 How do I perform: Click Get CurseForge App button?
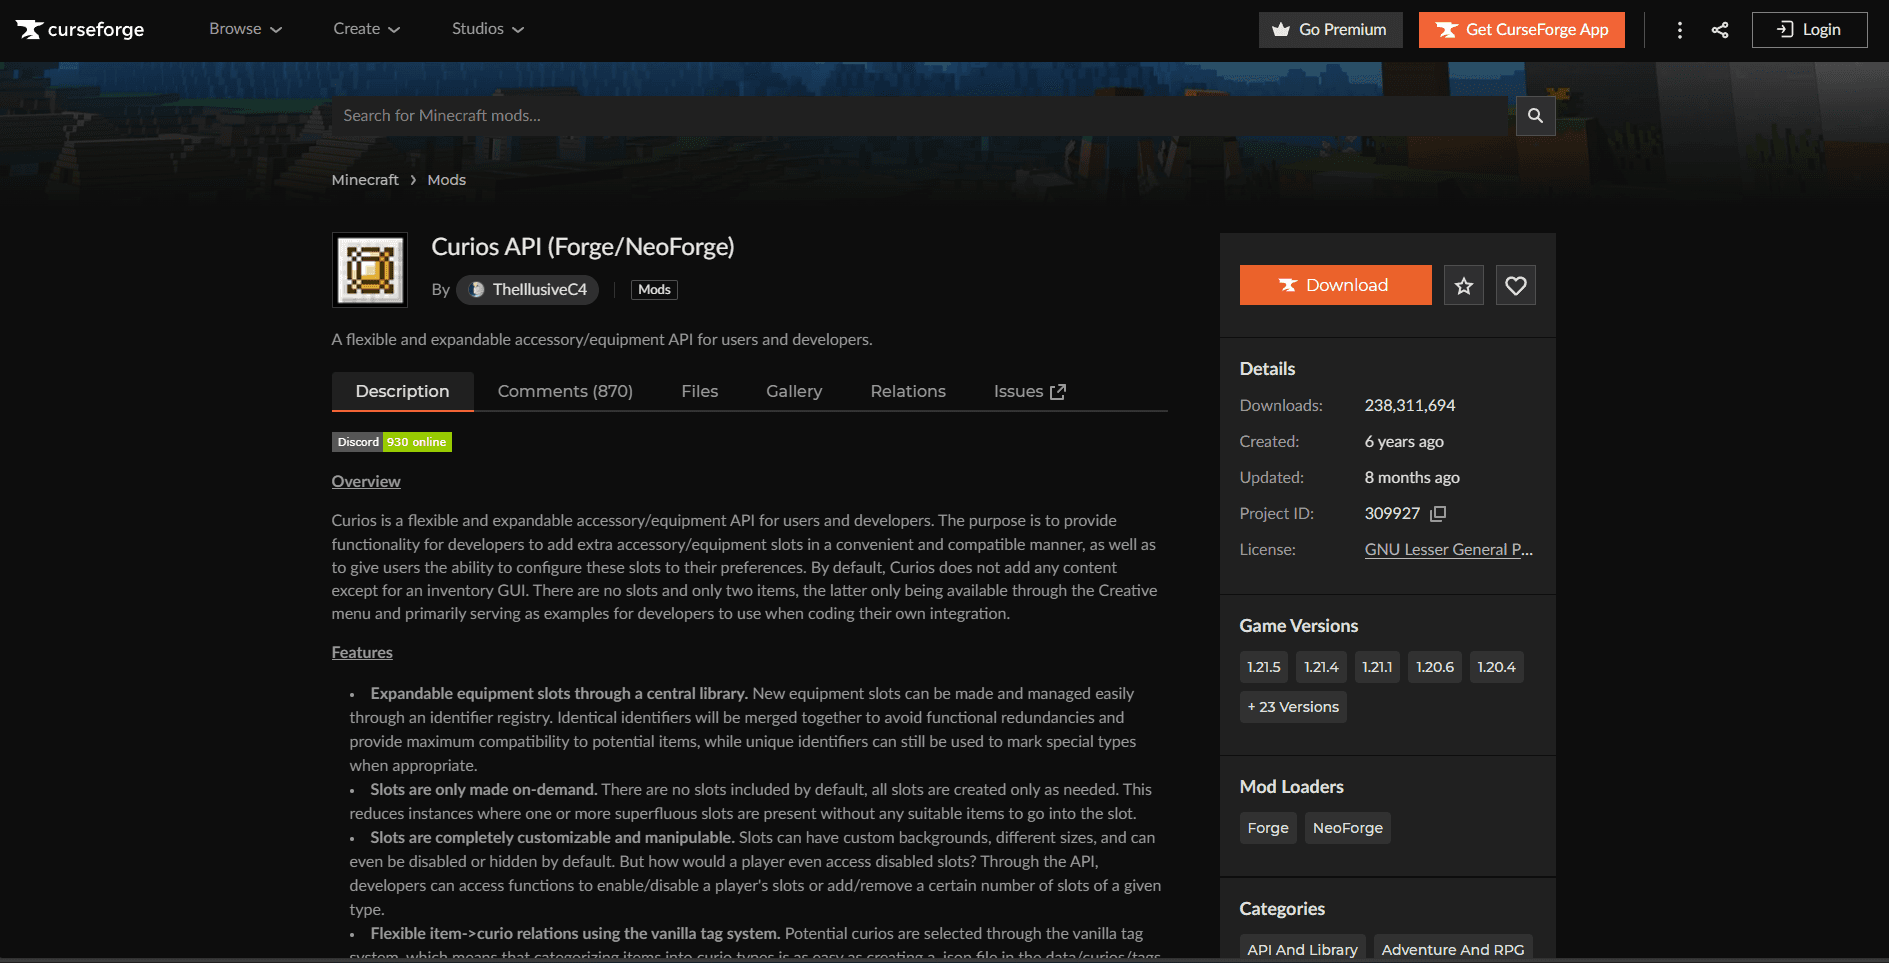click(x=1522, y=30)
